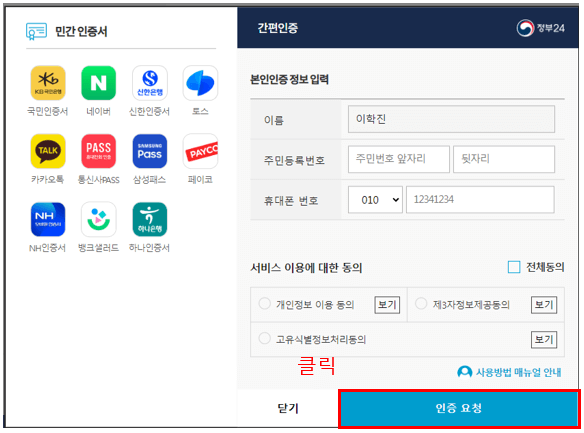Select the 신한인증서 icon
The height and width of the screenshot is (433, 584).
click(150, 83)
